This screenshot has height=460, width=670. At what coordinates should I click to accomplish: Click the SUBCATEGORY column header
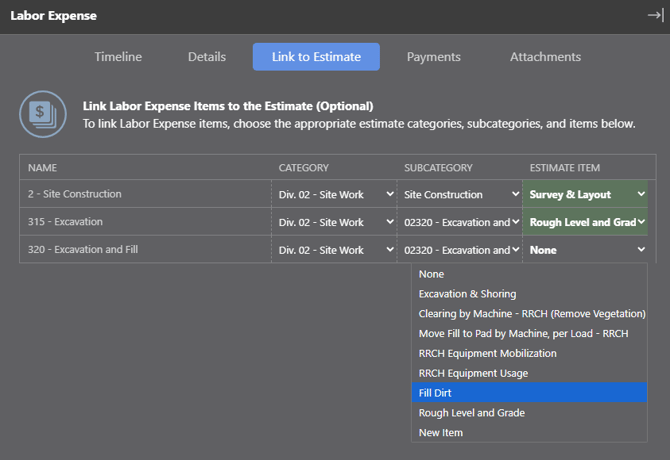(438, 168)
